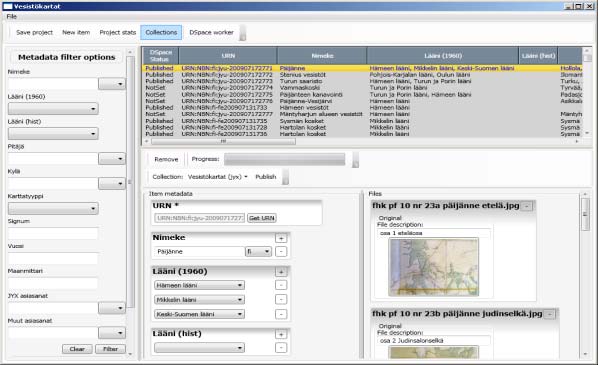598x365 pixels.
Task: Select the Vammaskoski row
Action: click(362, 88)
